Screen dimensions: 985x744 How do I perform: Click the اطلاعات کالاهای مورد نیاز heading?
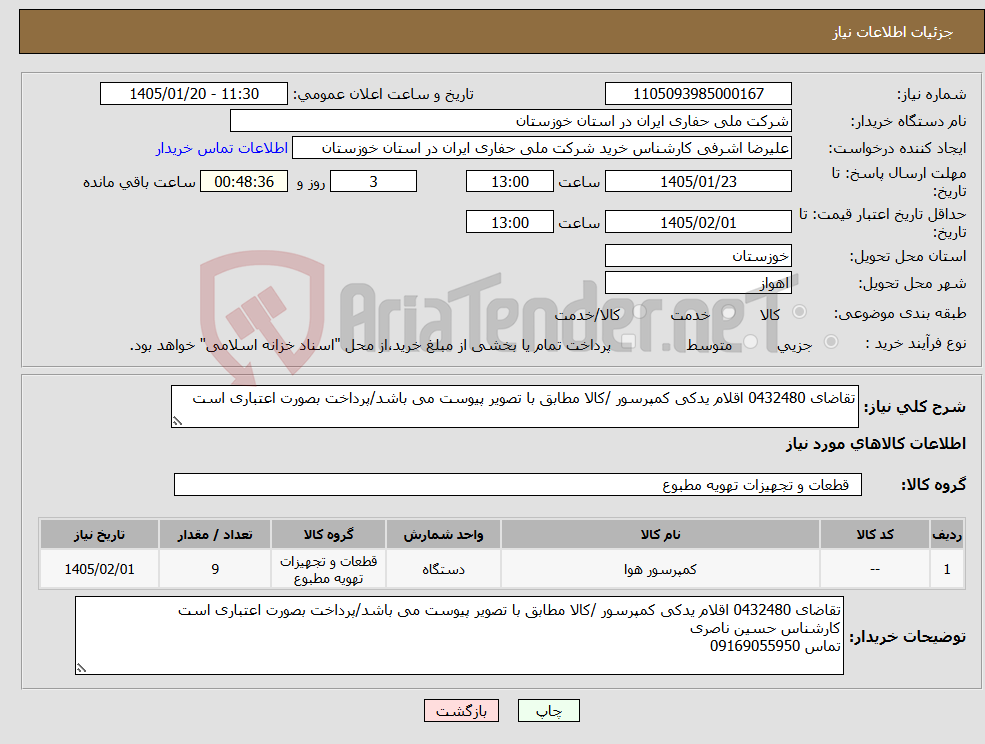[x=875, y=444]
